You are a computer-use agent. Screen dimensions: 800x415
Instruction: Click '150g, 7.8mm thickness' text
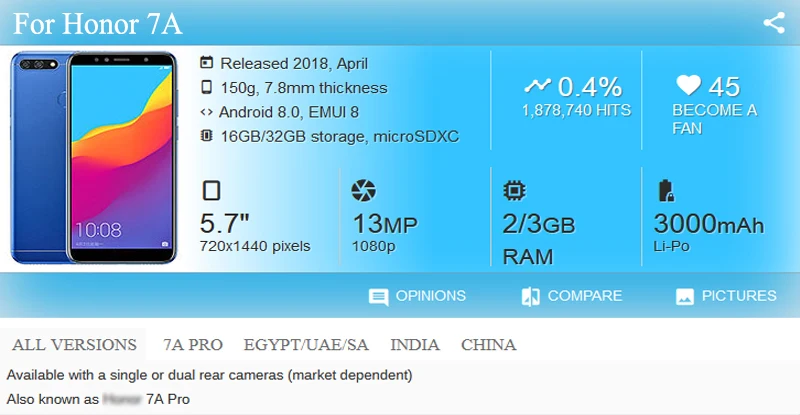pyautogui.click(x=304, y=88)
